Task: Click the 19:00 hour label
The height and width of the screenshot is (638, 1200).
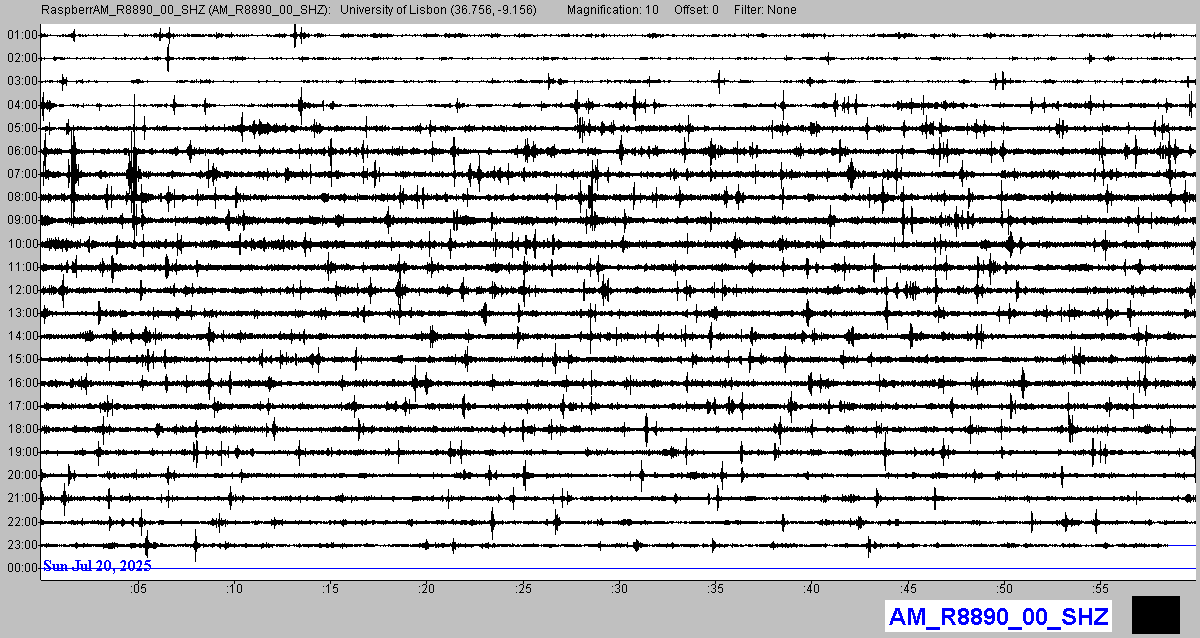Action: [22, 452]
